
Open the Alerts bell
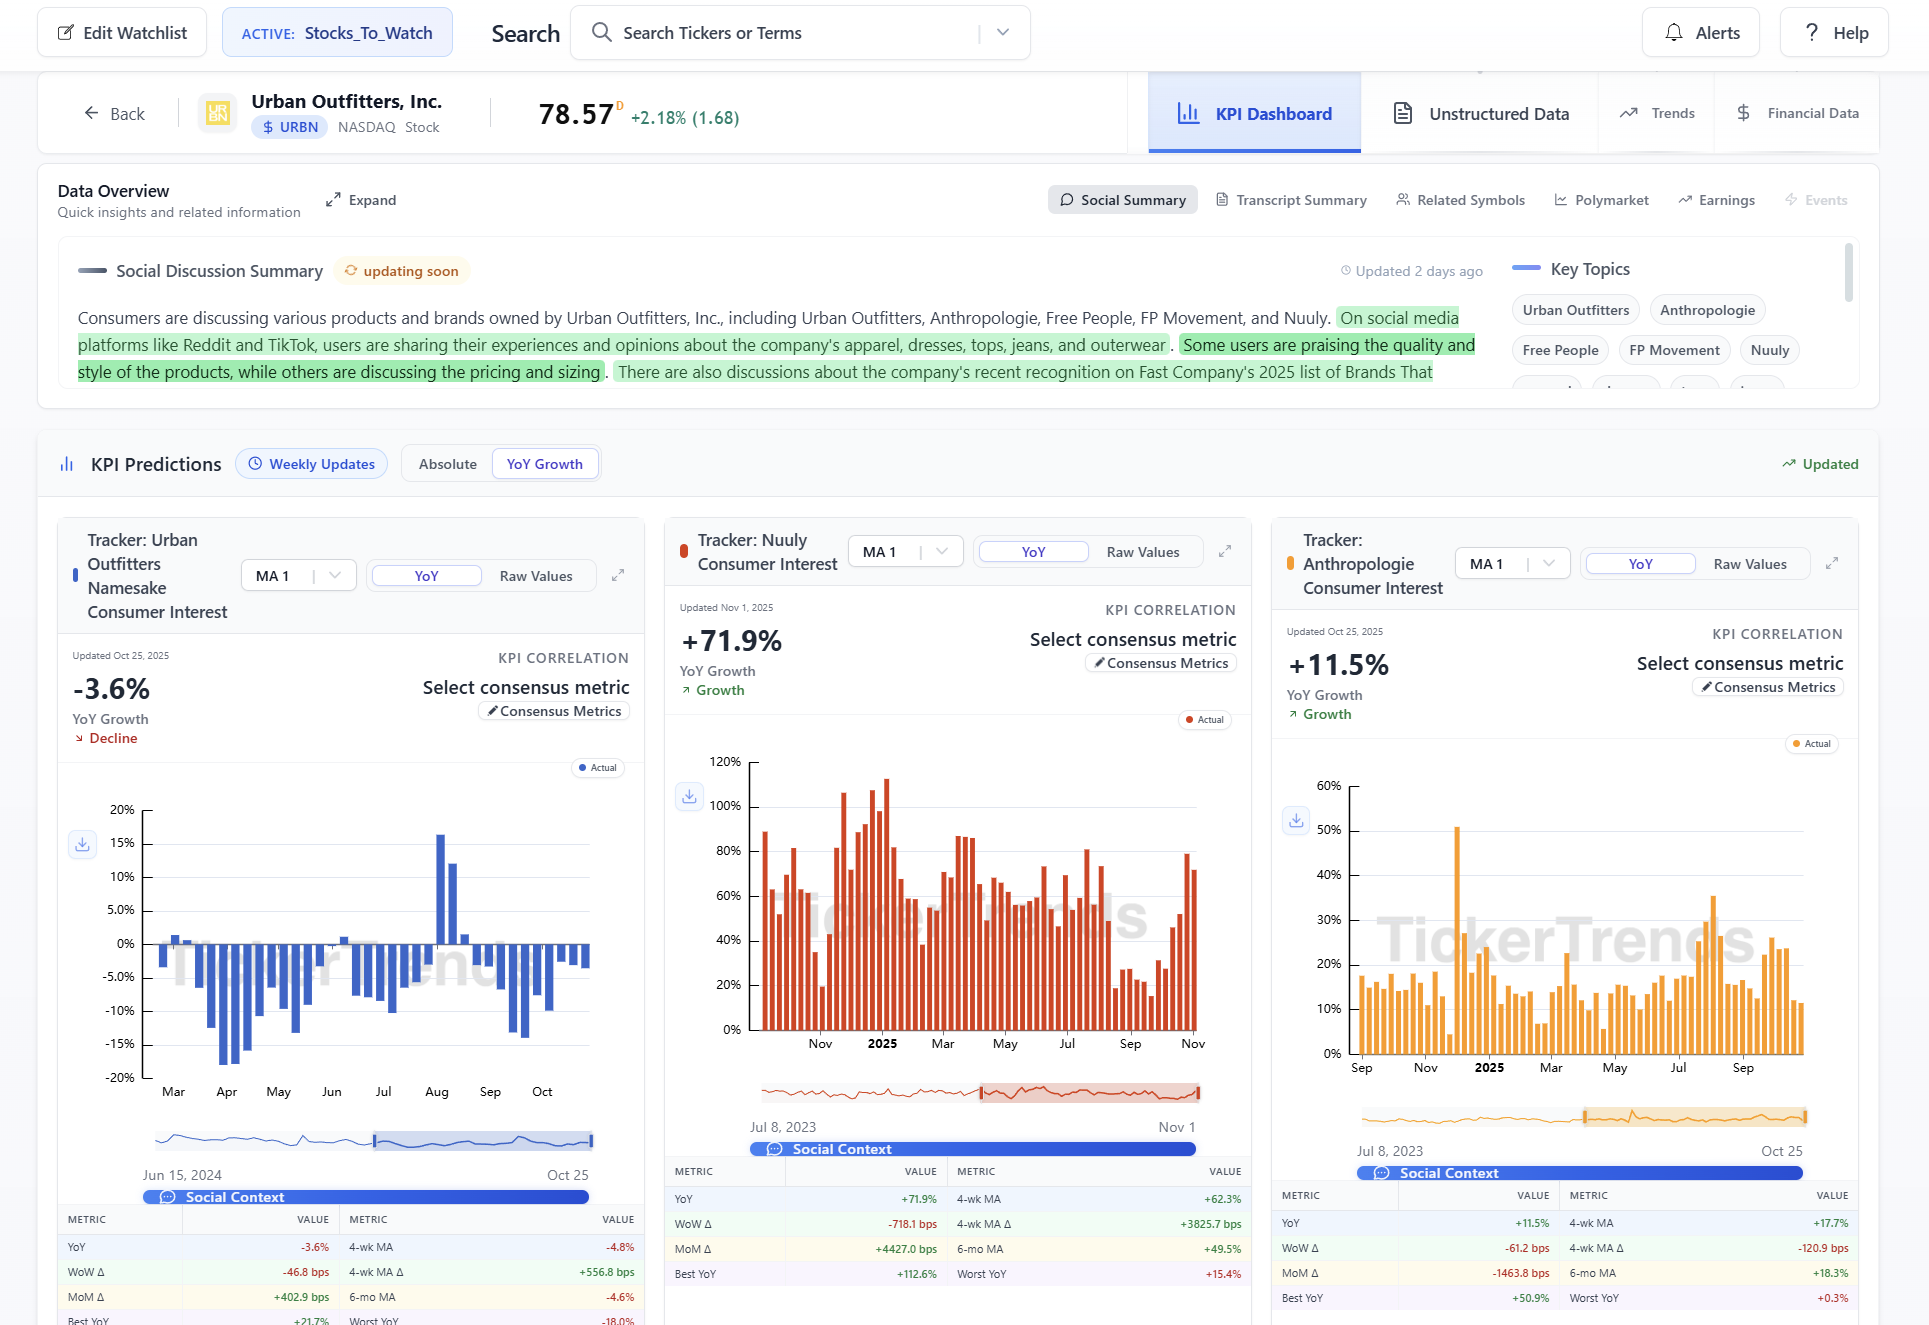pos(1700,33)
